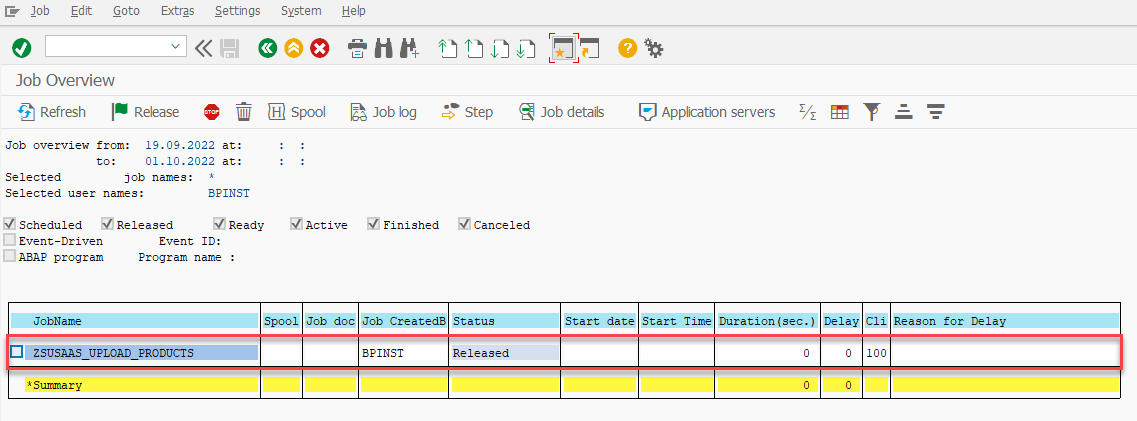Click the Delete trash can icon
The image size is (1137, 421).
pyautogui.click(x=244, y=112)
